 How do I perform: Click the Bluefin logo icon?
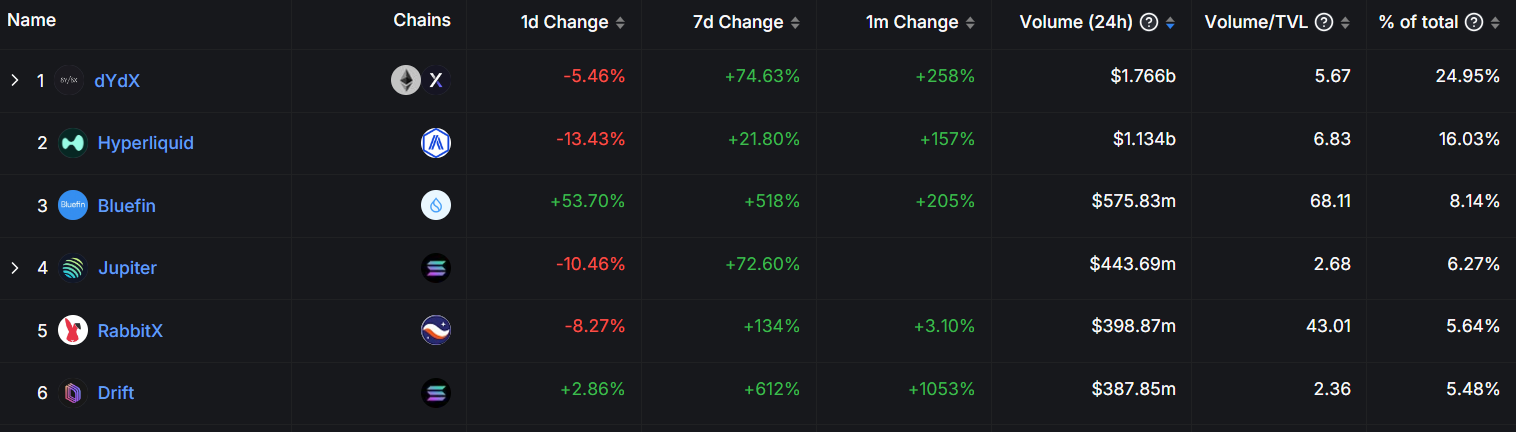pyautogui.click(x=73, y=205)
